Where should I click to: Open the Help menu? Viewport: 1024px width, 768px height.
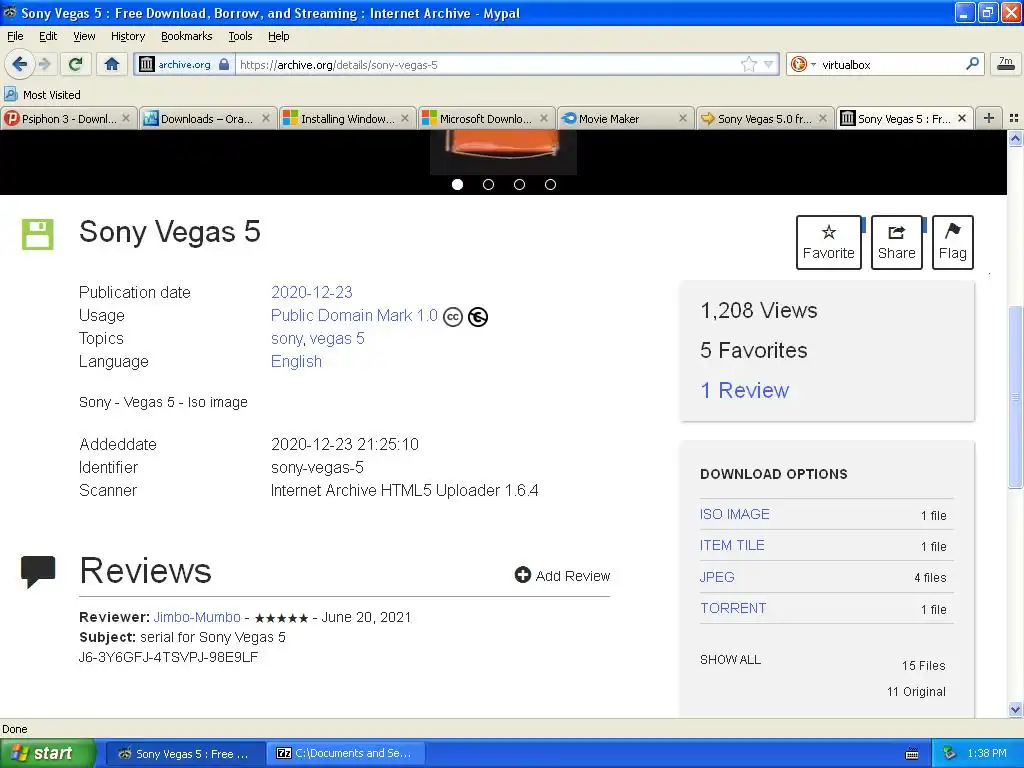(x=279, y=36)
